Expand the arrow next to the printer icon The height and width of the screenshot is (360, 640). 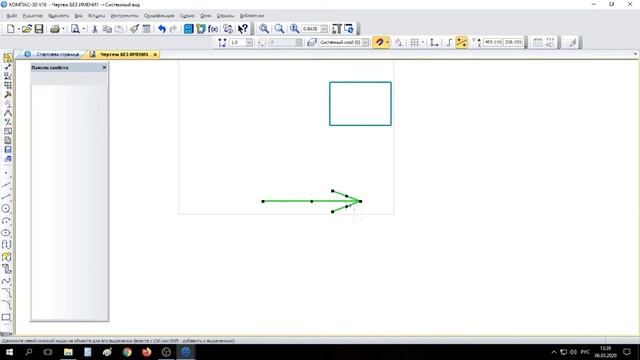63,29
